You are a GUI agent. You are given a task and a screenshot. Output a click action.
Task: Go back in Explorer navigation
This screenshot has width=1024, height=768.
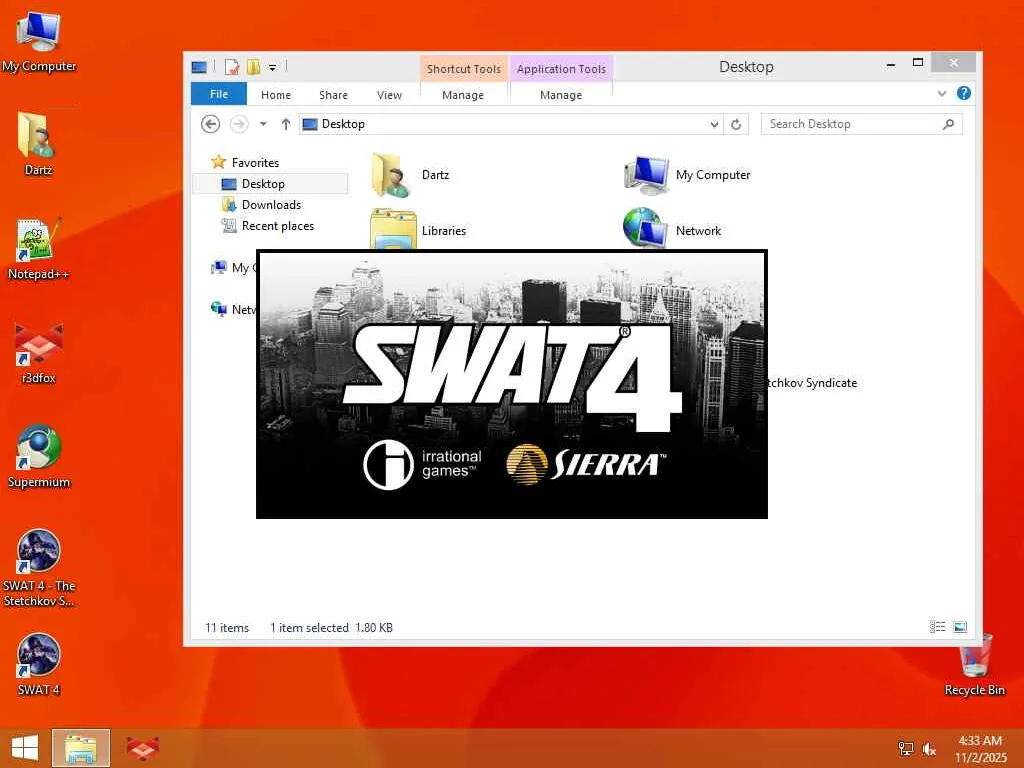pyautogui.click(x=210, y=124)
